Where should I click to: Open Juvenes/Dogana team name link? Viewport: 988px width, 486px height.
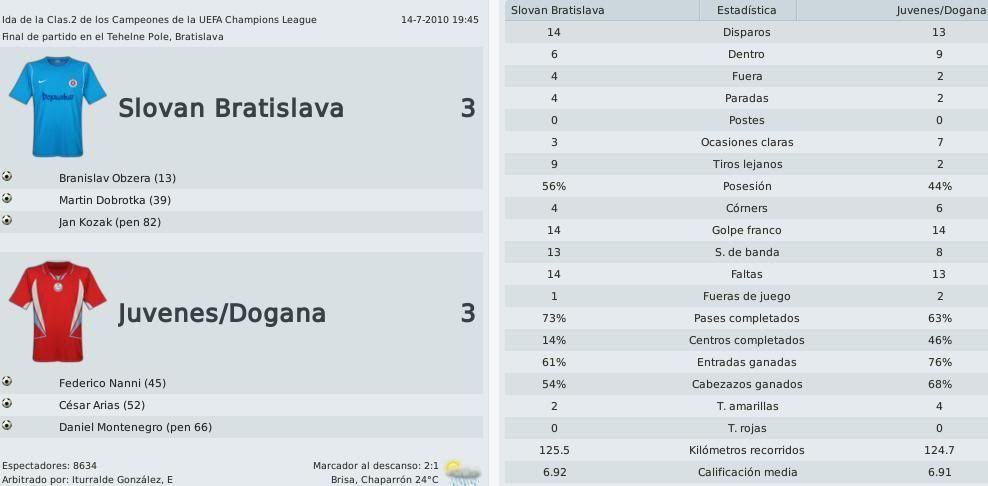[222, 313]
